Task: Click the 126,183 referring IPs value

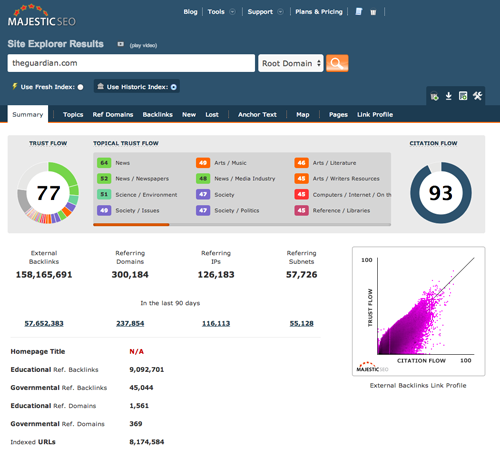Action: click(216, 275)
